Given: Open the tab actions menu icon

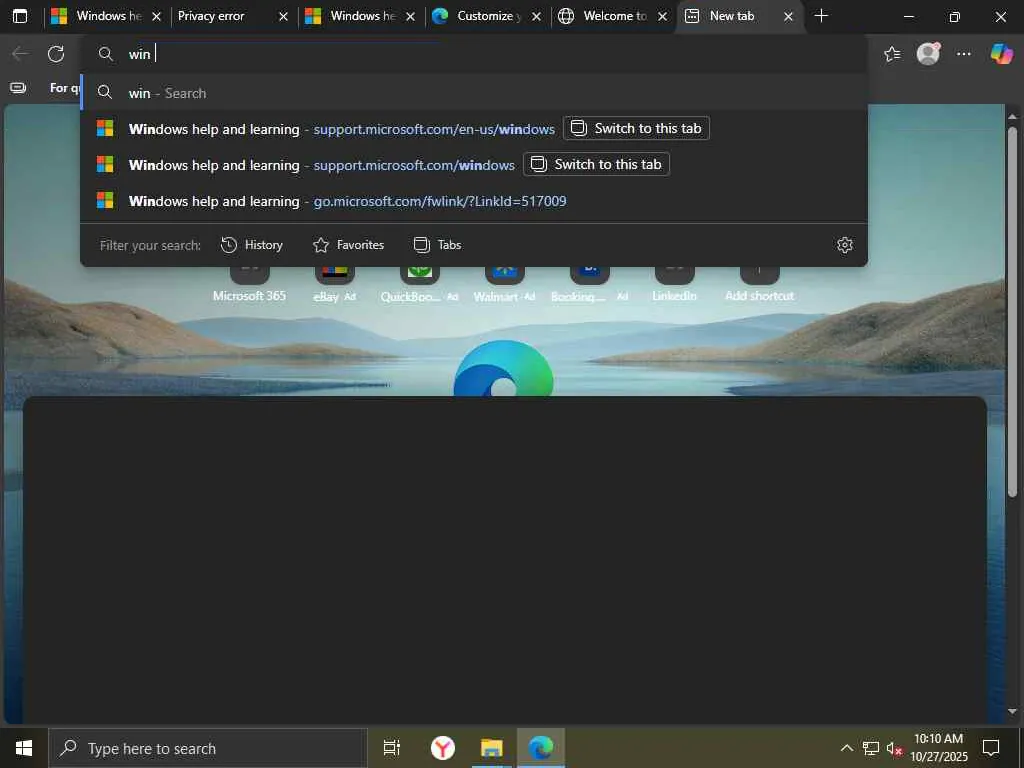Looking at the screenshot, I should click(x=20, y=16).
